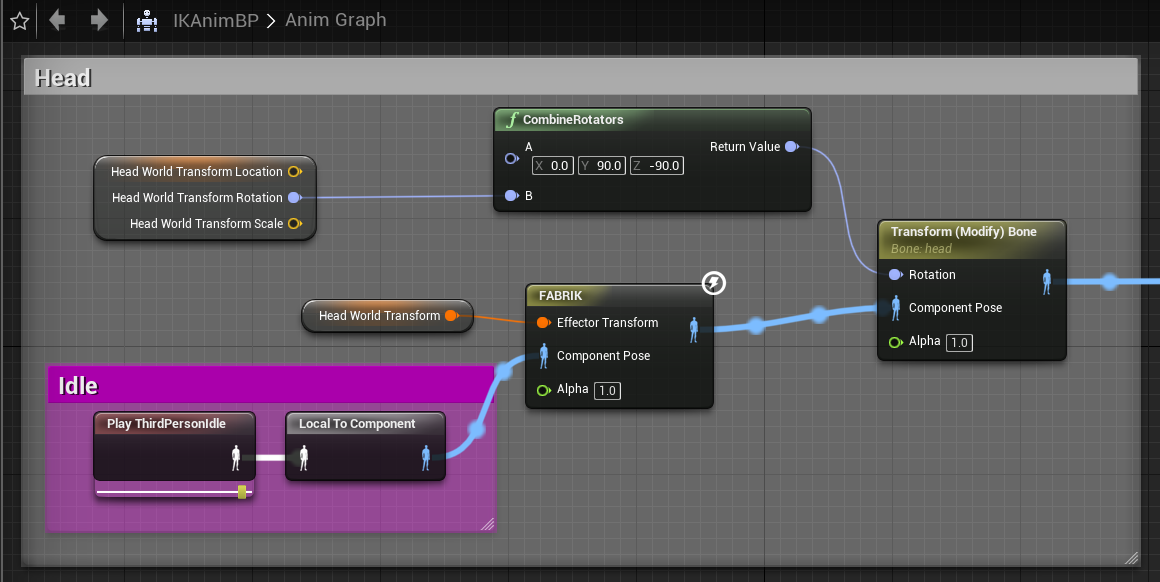Select the Transform (Modify) Bone node title

pyautogui.click(x=963, y=231)
